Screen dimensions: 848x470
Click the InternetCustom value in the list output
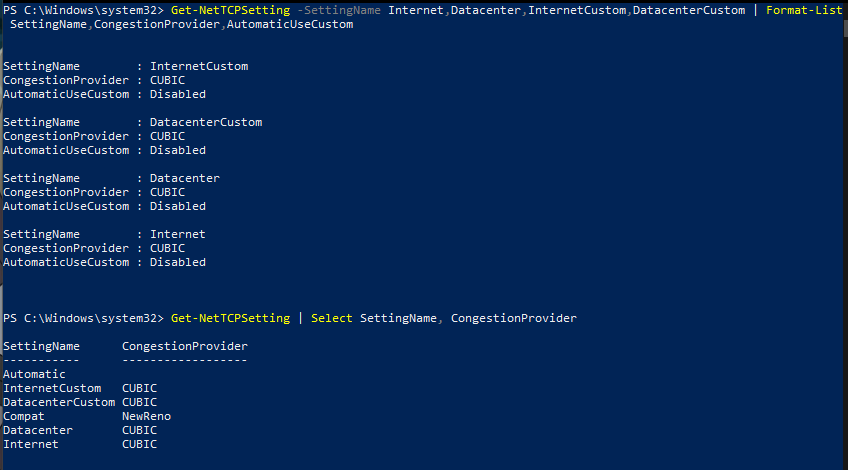(x=199, y=66)
